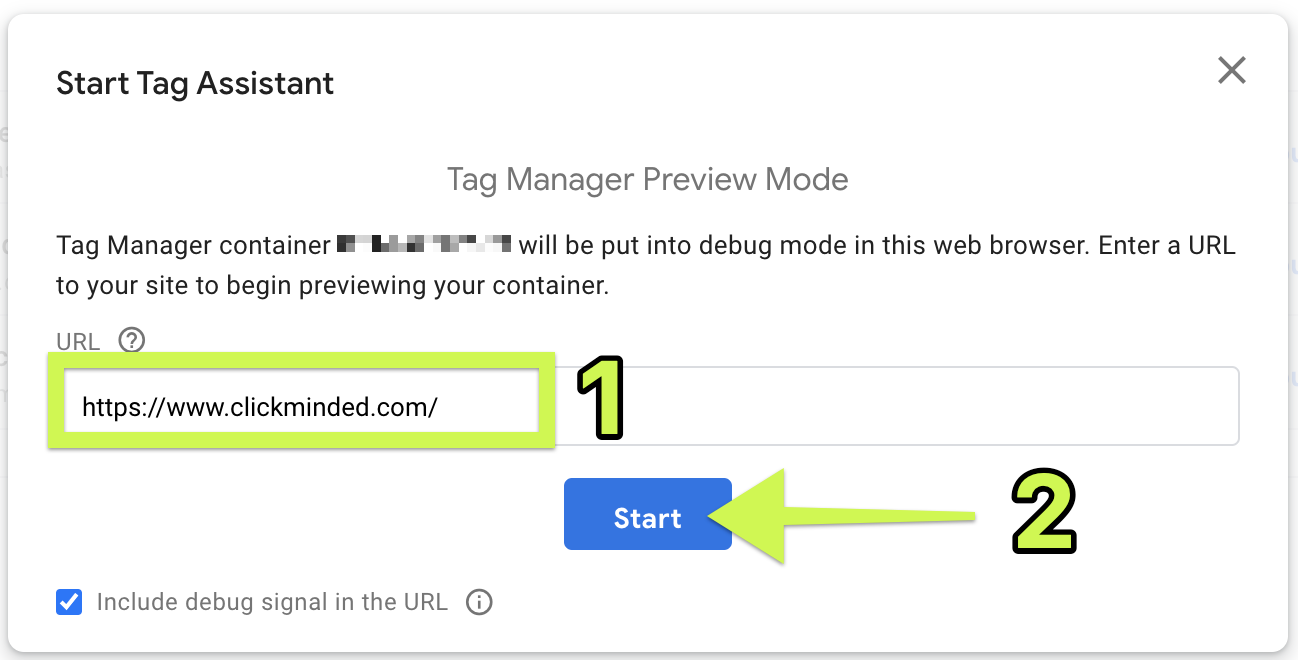
Task: Click the "Include debug signal in the URL" label
Action: pos(272,602)
